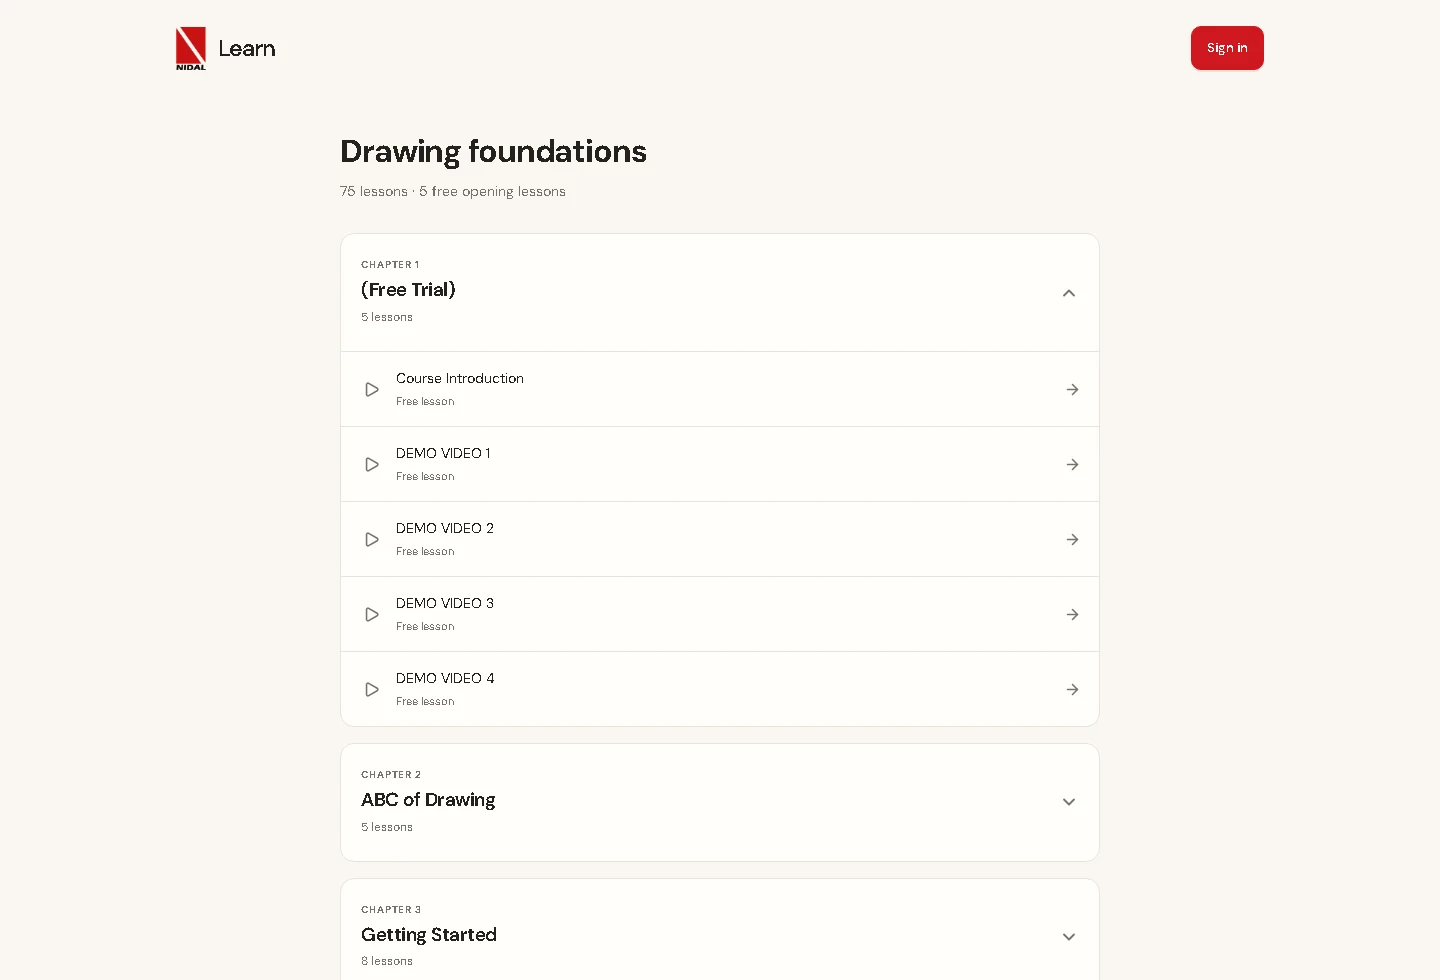Click '5 lessons' under ABC of Drawing
The image size is (1440, 980).
pyautogui.click(x=387, y=827)
